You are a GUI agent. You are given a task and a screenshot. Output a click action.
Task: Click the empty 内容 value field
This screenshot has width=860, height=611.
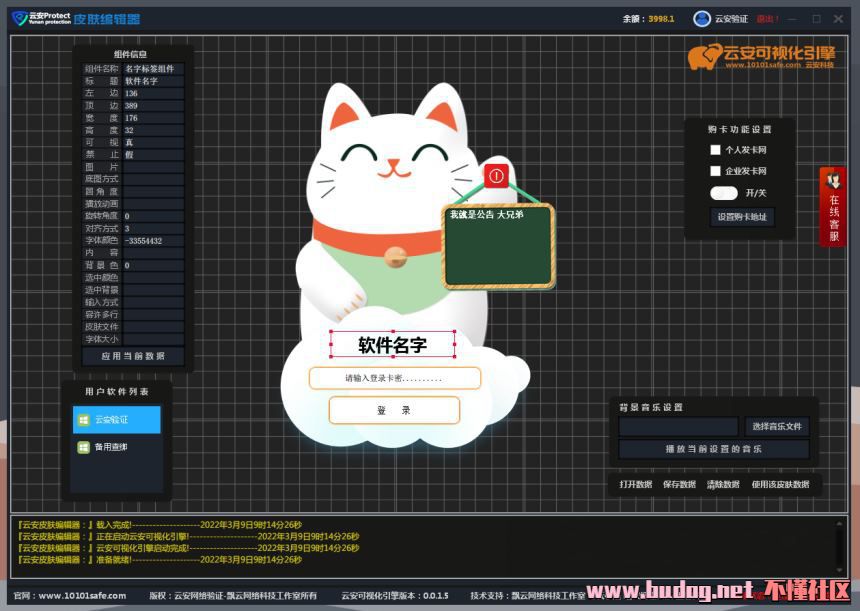coord(154,253)
